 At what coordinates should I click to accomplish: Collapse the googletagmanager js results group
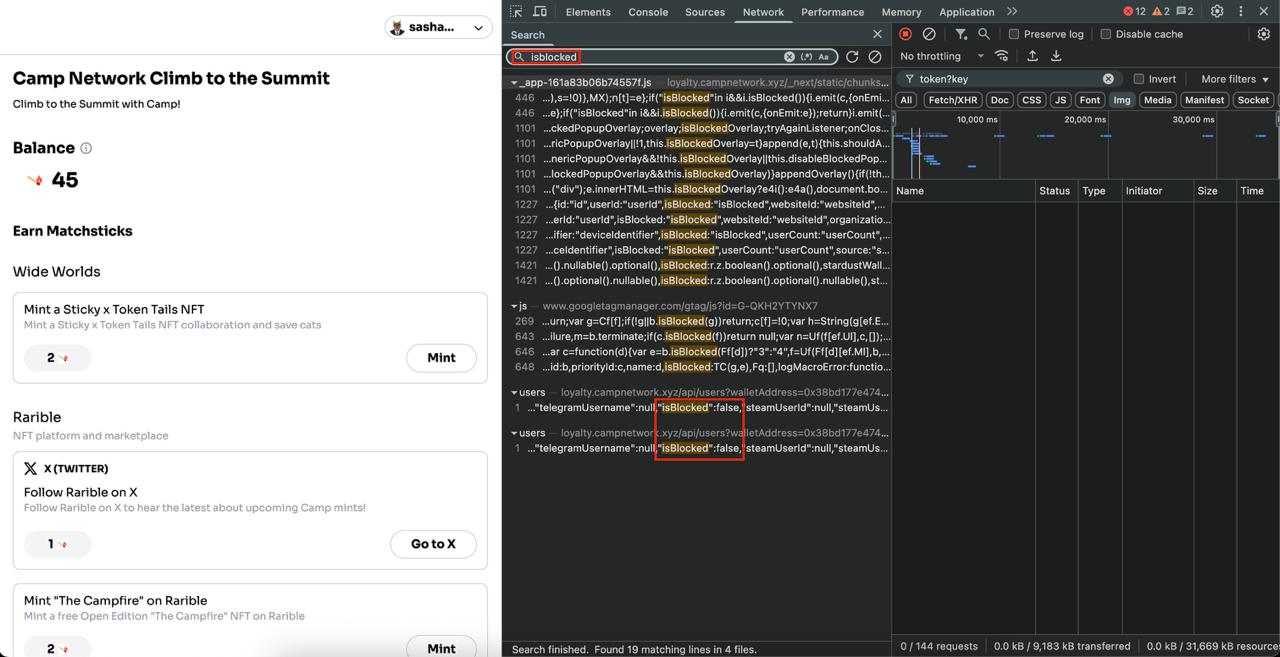coord(514,306)
